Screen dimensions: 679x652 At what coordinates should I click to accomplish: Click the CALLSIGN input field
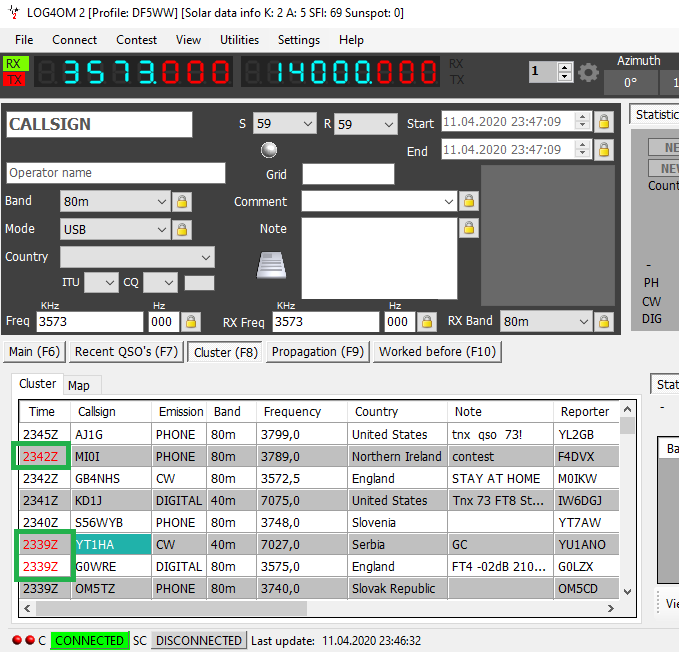click(99, 124)
